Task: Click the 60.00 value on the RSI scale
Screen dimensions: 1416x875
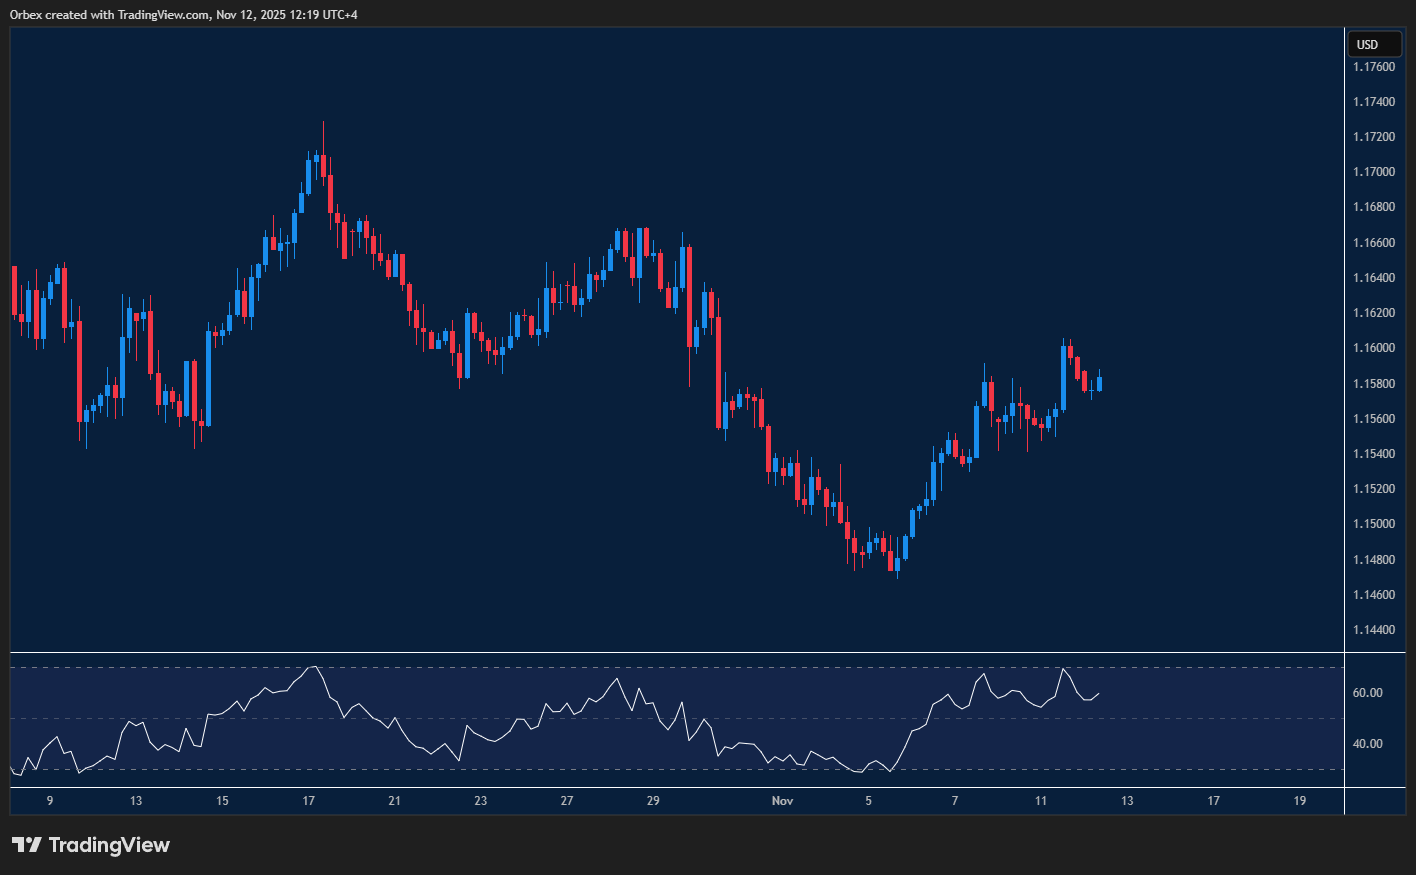Action: coord(1368,692)
